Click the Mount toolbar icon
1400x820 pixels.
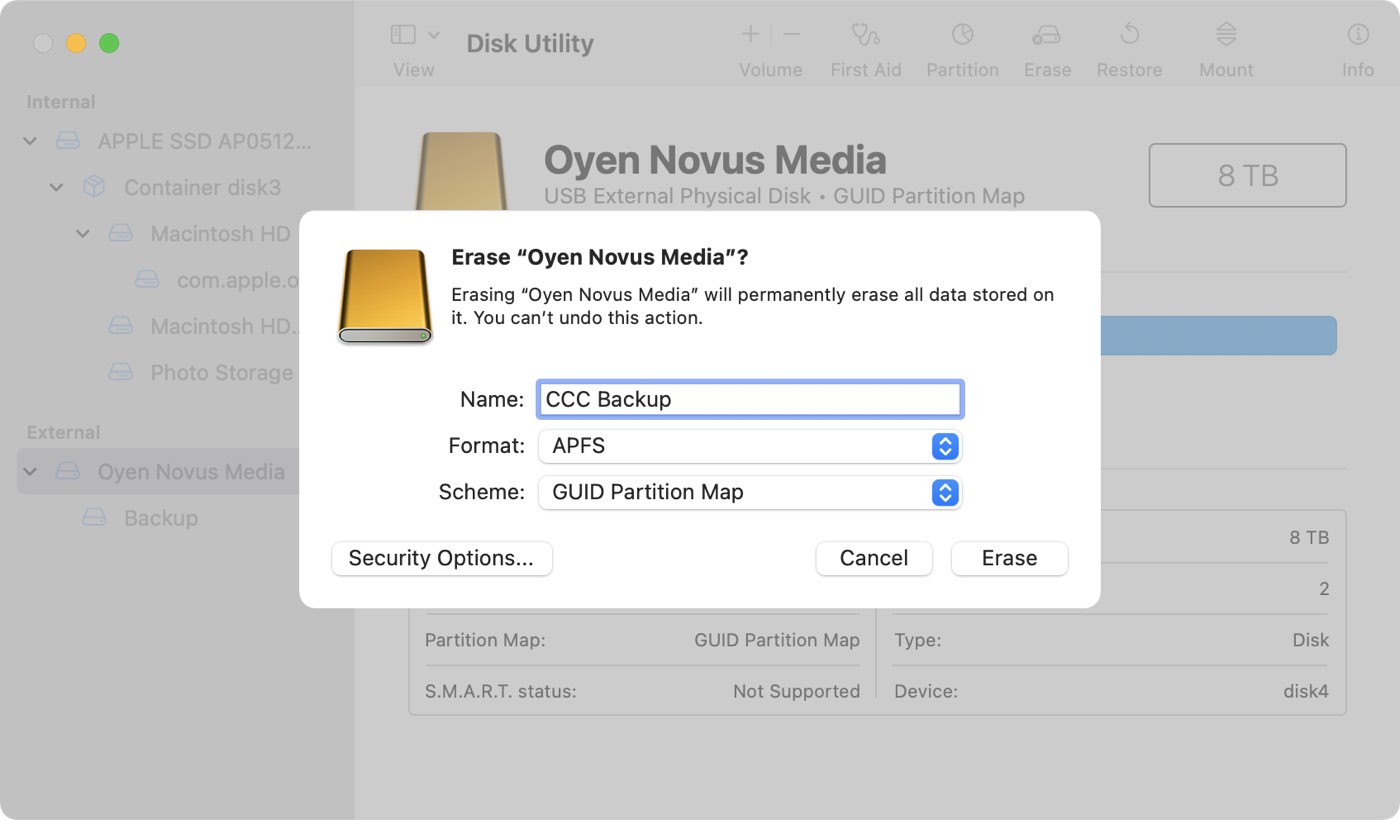[x=1226, y=35]
